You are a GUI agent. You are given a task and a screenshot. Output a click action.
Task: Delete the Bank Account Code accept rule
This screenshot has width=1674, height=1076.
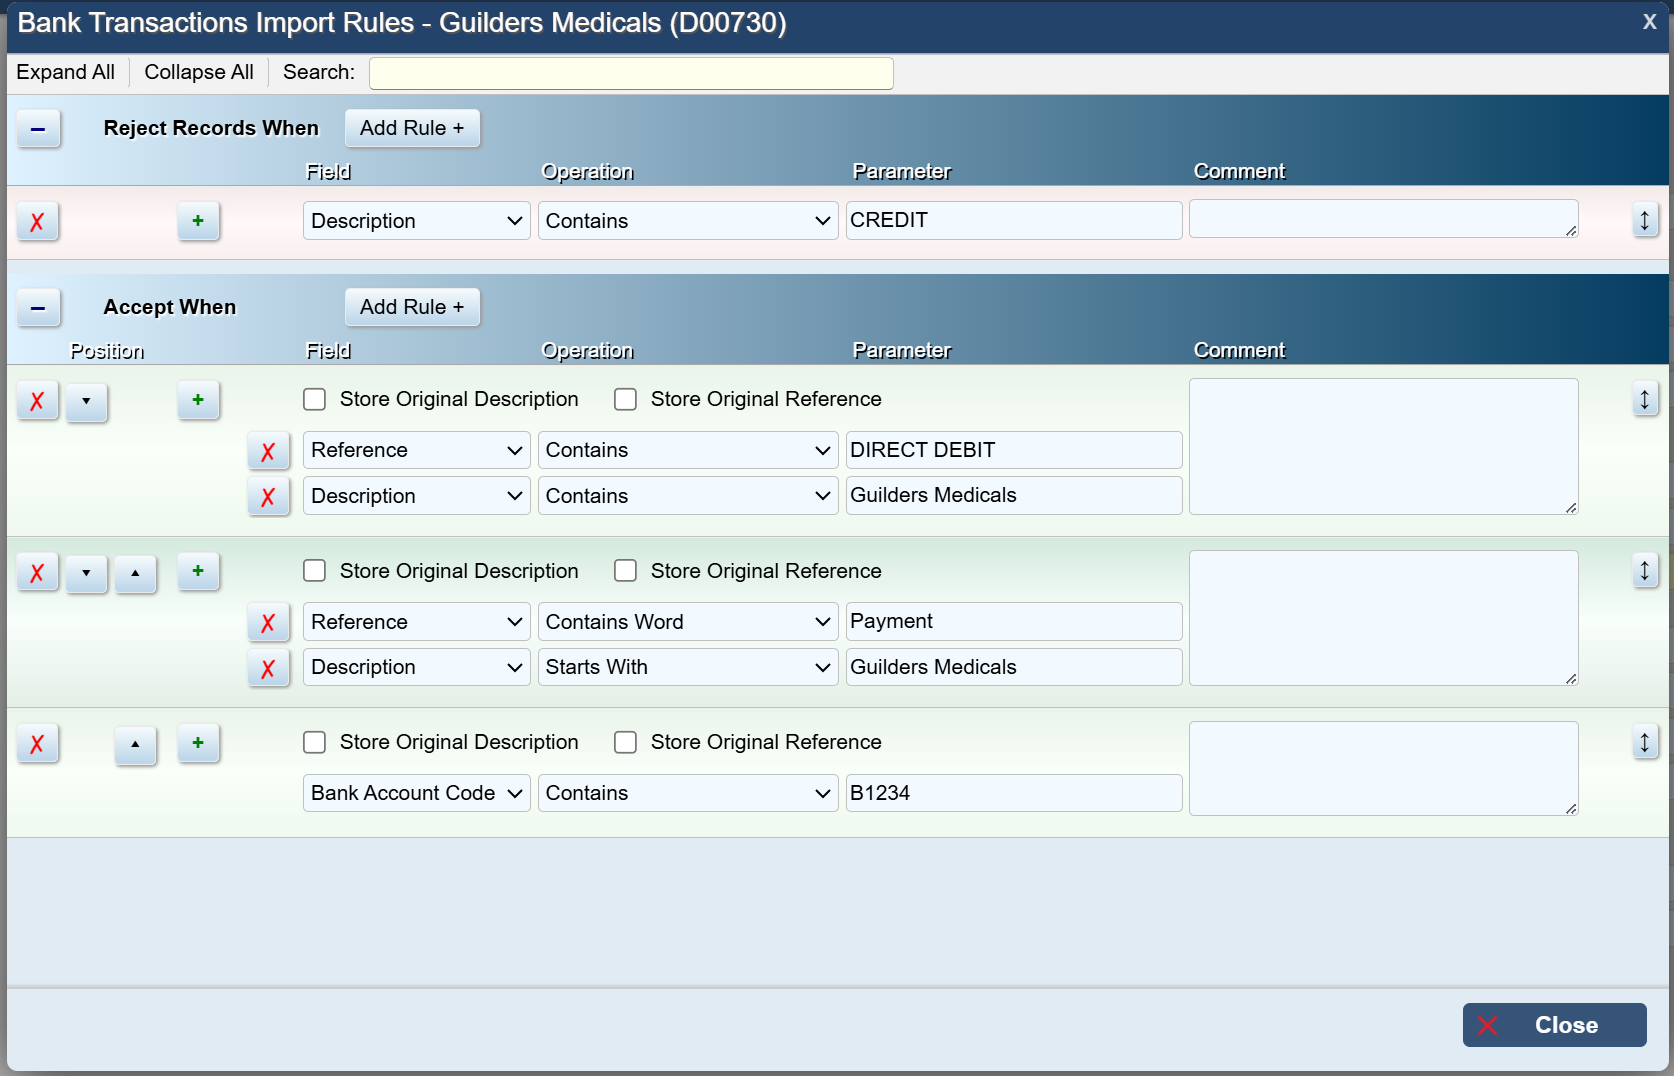click(x=37, y=744)
